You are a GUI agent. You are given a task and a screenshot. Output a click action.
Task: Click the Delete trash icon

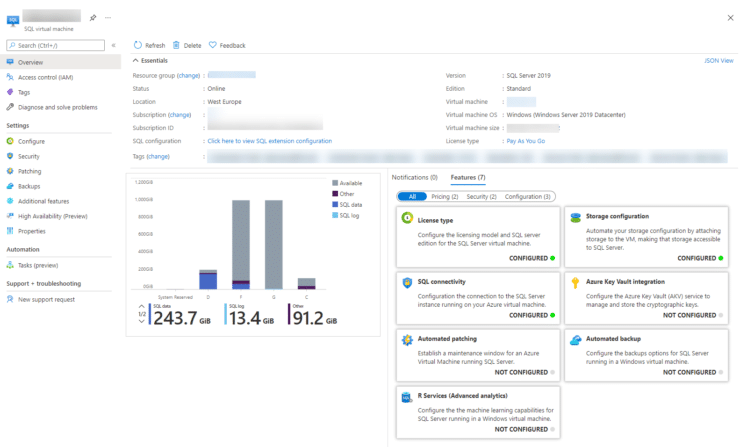pyautogui.click(x=176, y=45)
